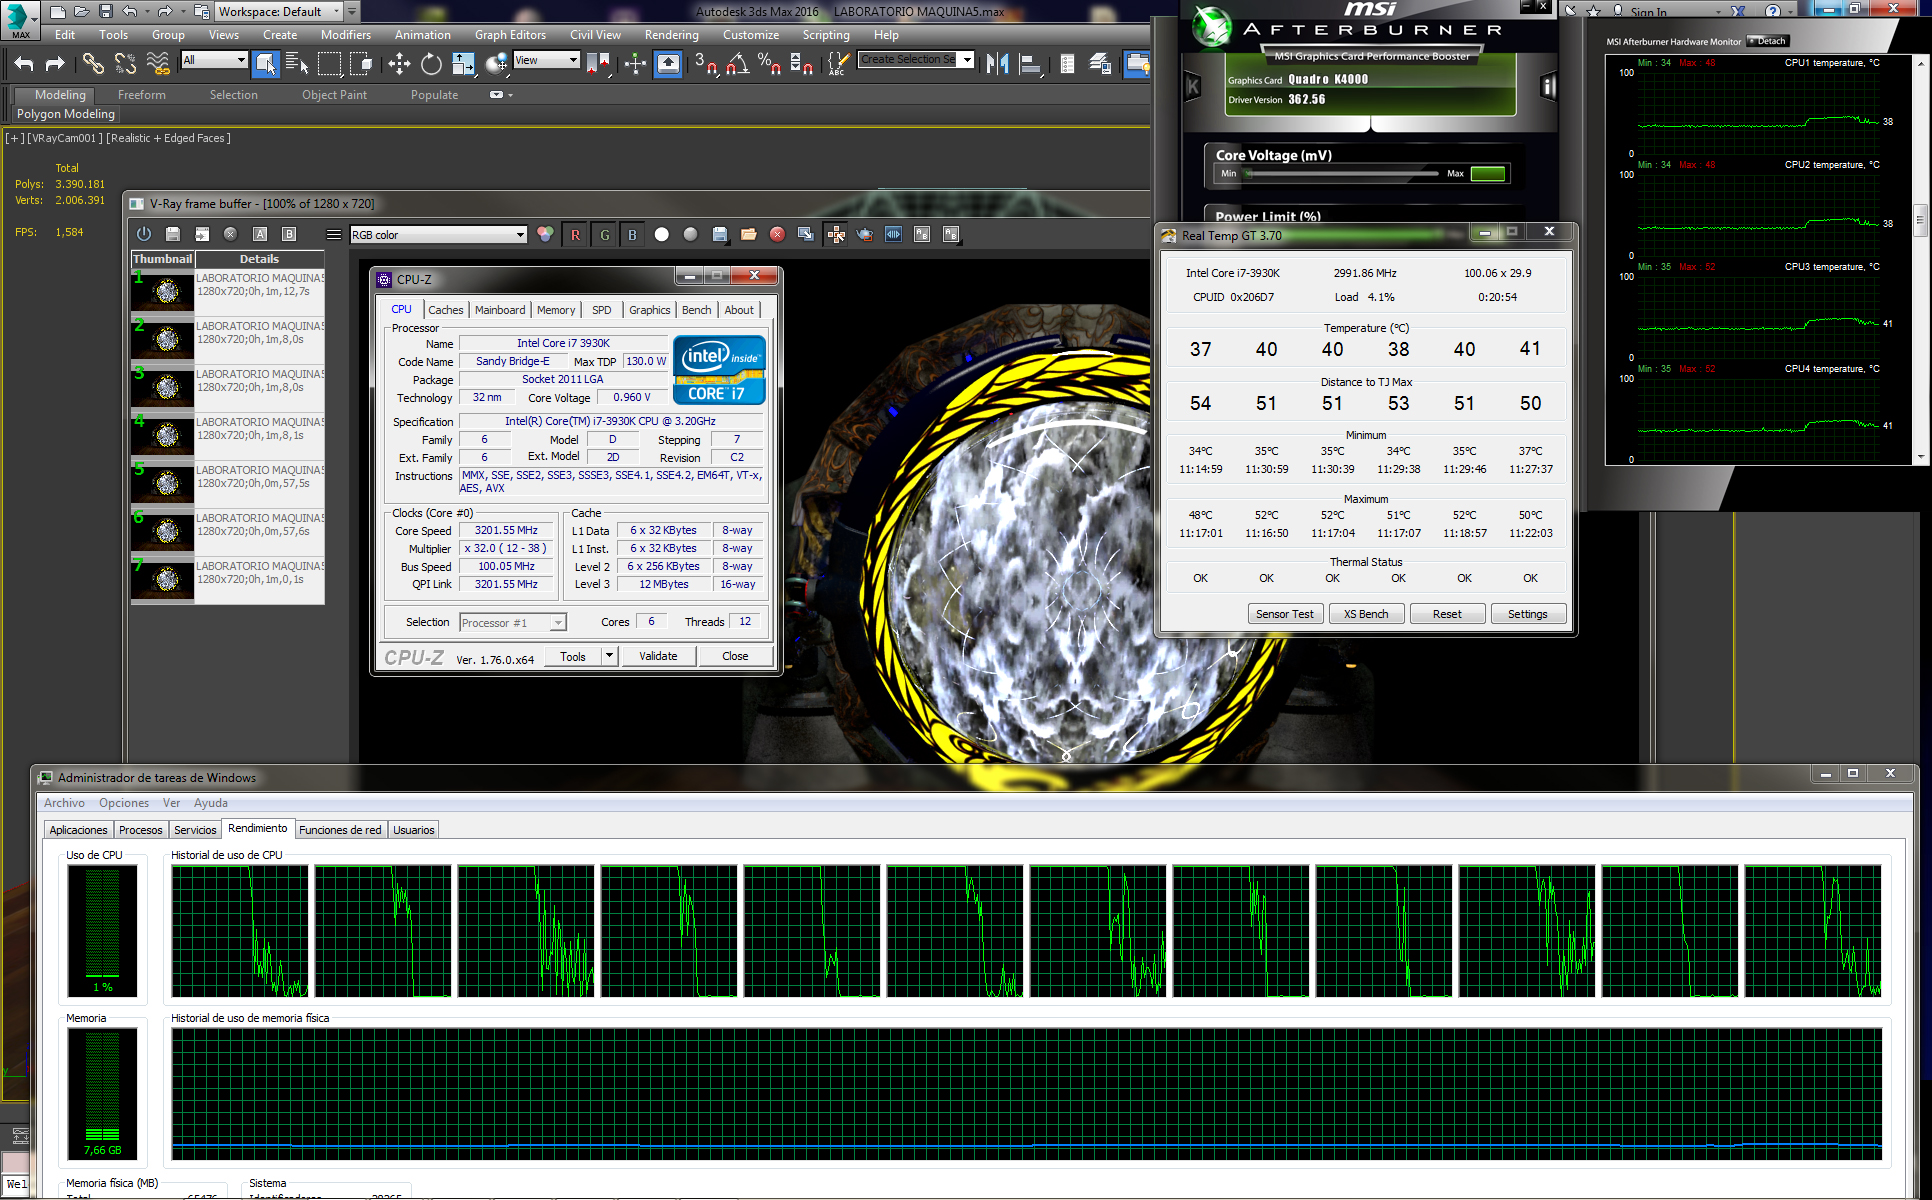
Task: Click the Sensor Test button in Real Temp
Action: pyautogui.click(x=1285, y=614)
